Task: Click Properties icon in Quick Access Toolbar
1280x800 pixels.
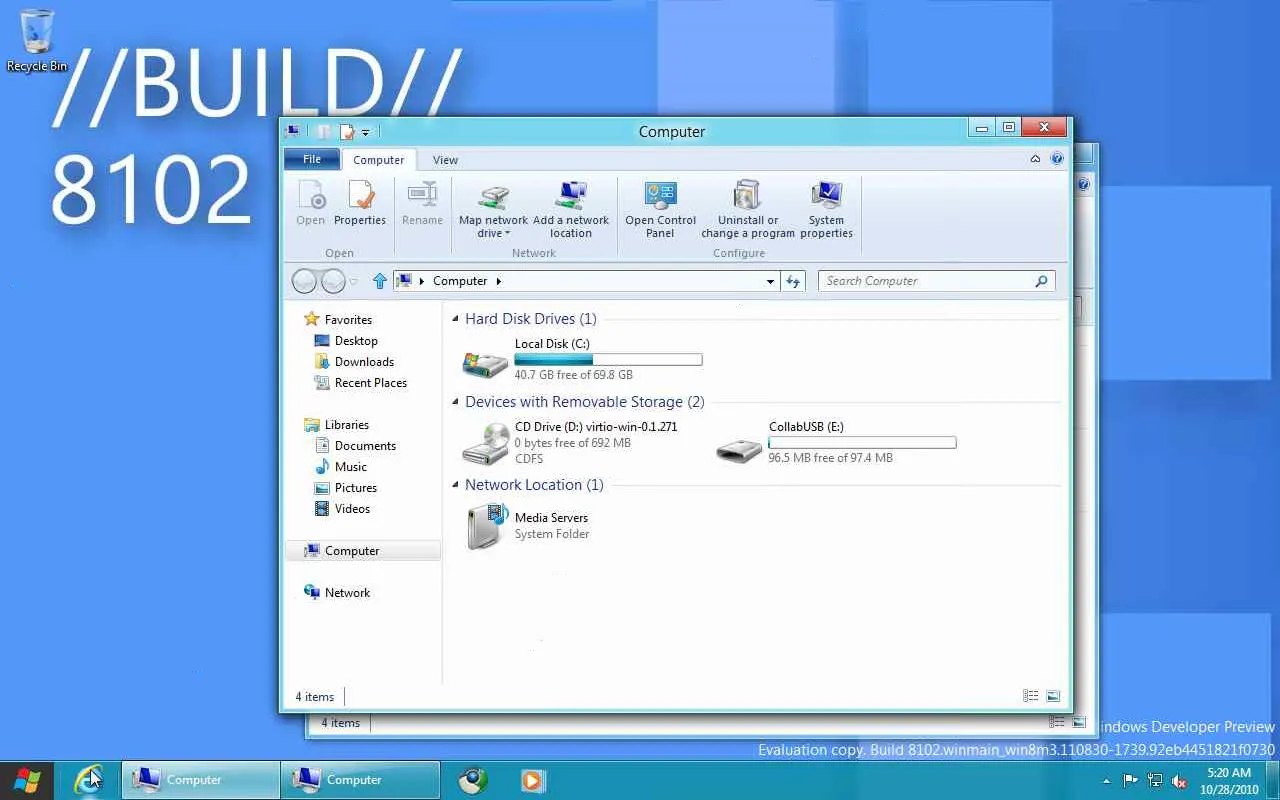Action: coord(347,131)
